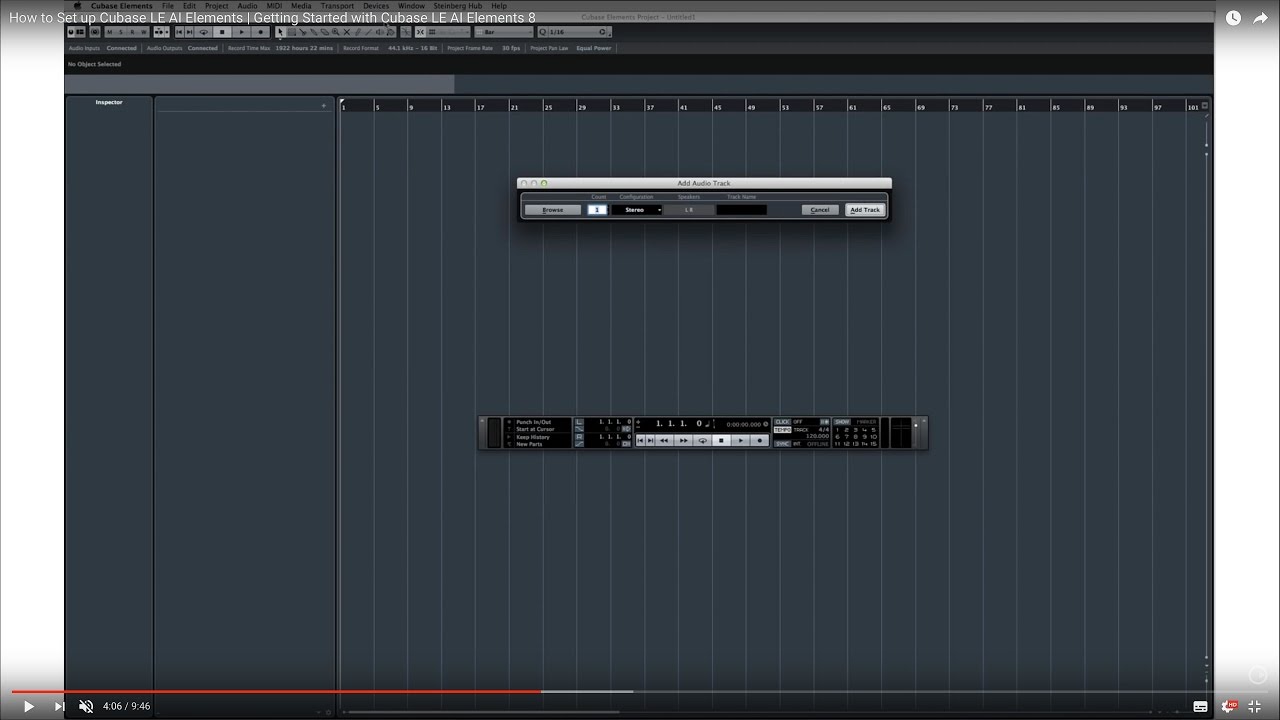The image size is (1280, 720).
Task: Open the Audio menu
Action: pyautogui.click(x=247, y=6)
